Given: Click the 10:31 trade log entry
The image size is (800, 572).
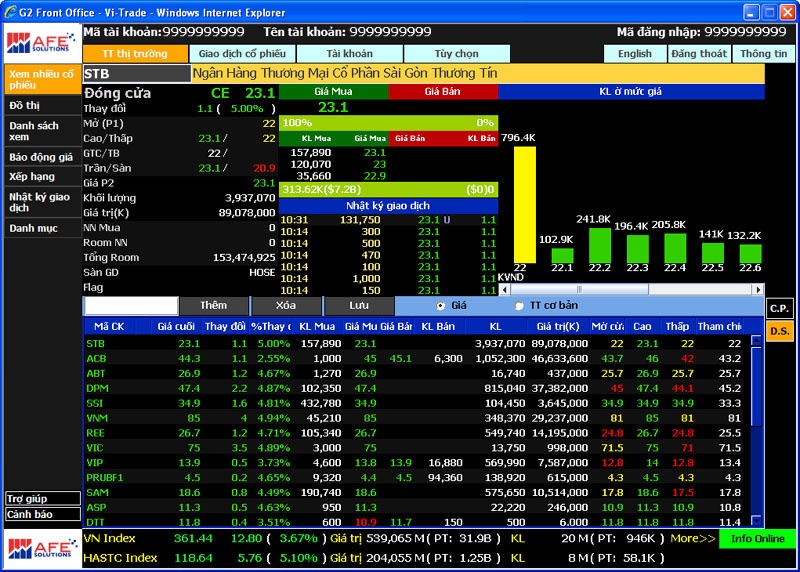Looking at the screenshot, I should click(388, 220).
